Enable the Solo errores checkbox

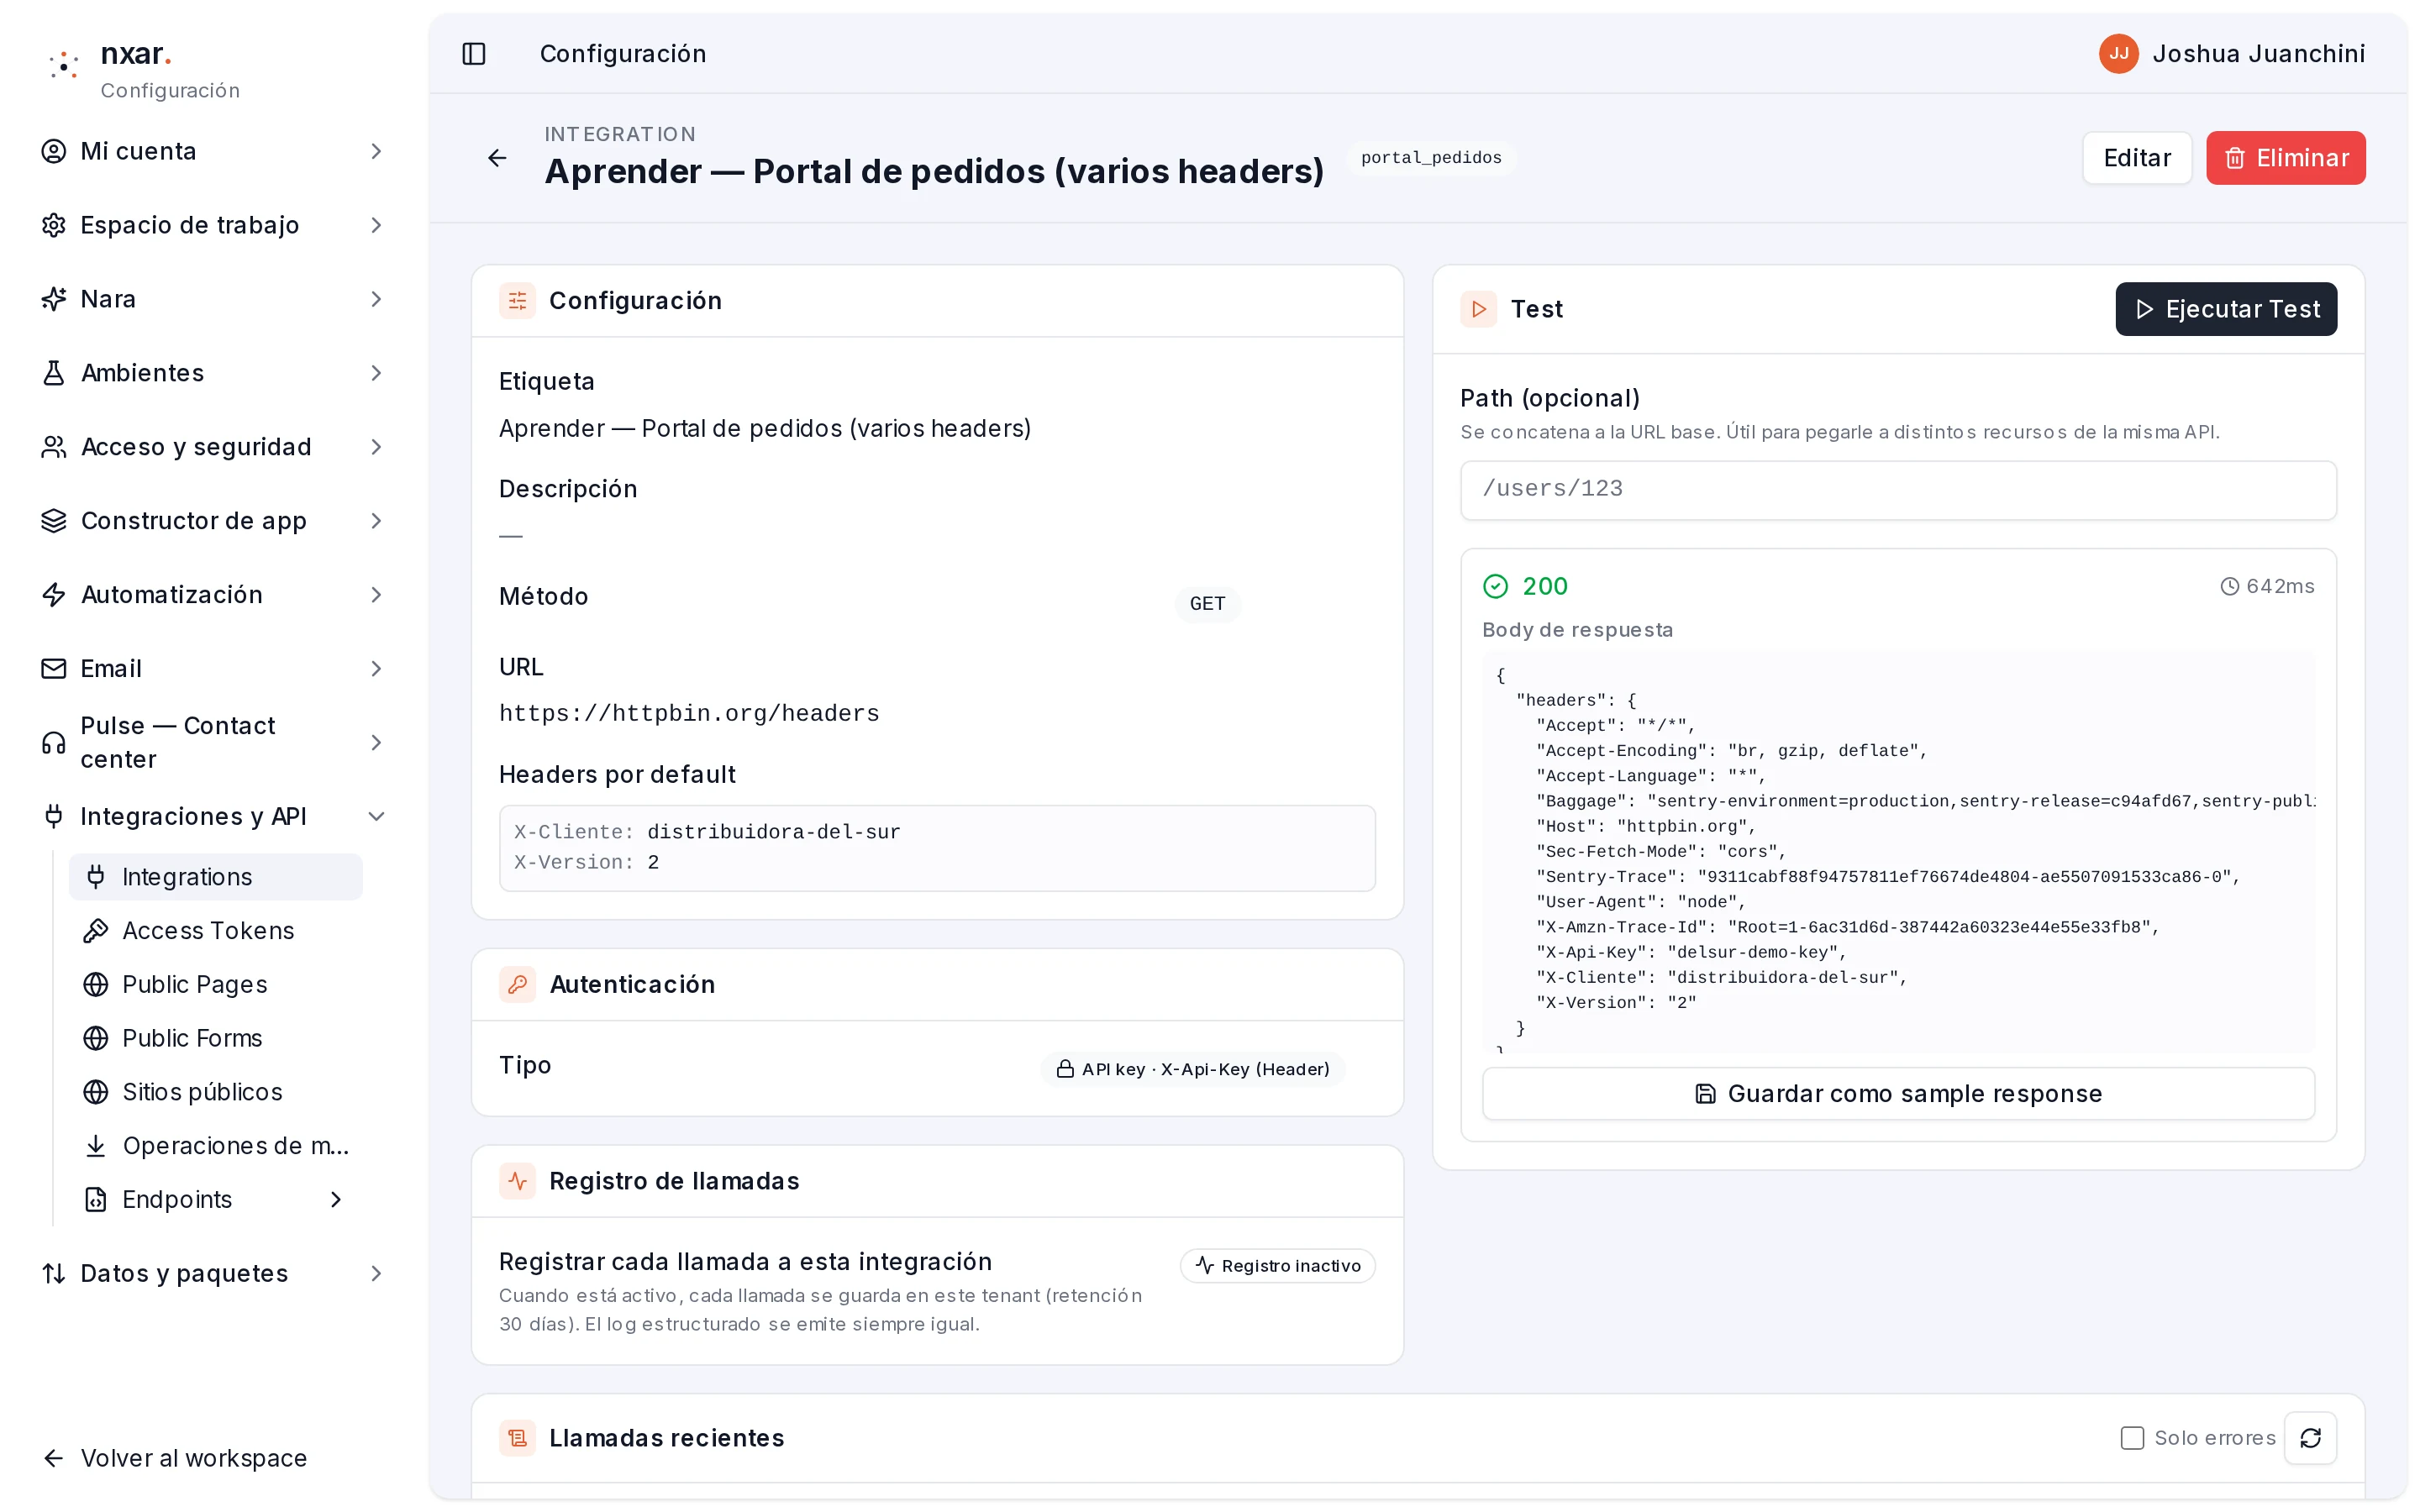2132,1438
